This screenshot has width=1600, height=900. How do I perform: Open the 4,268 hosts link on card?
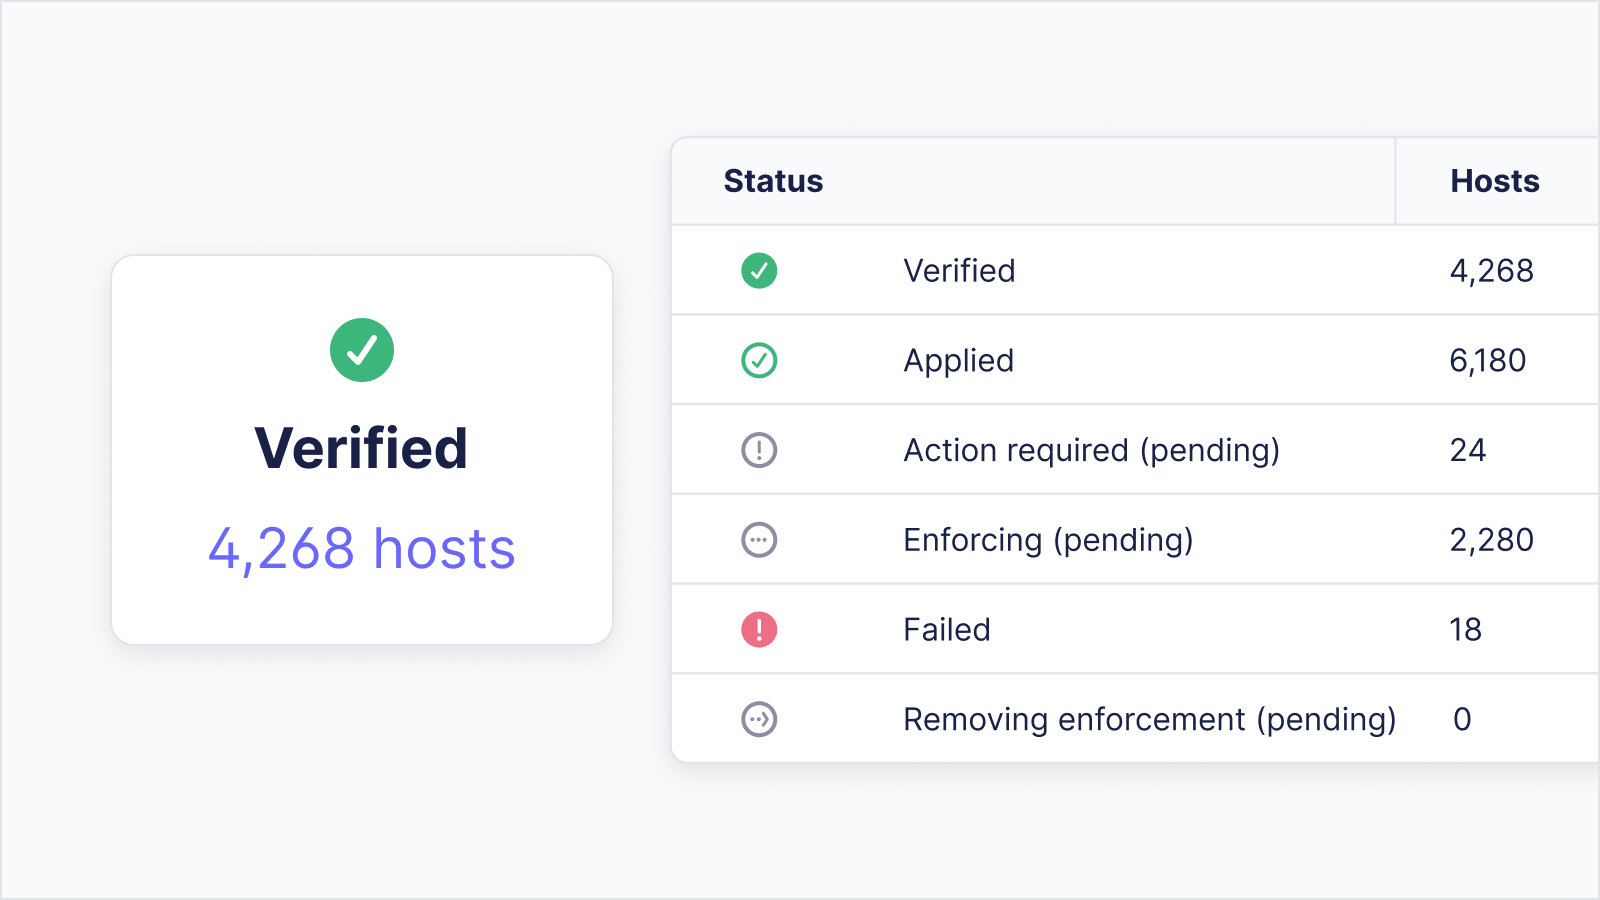(x=361, y=549)
